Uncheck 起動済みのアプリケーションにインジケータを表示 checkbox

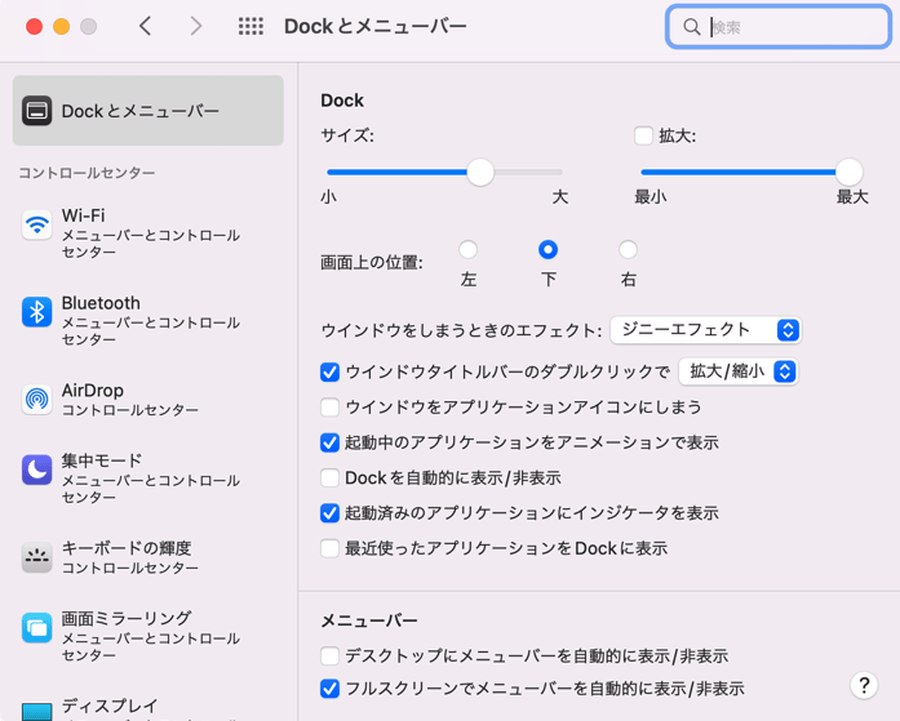pyautogui.click(x=329, y=513)
